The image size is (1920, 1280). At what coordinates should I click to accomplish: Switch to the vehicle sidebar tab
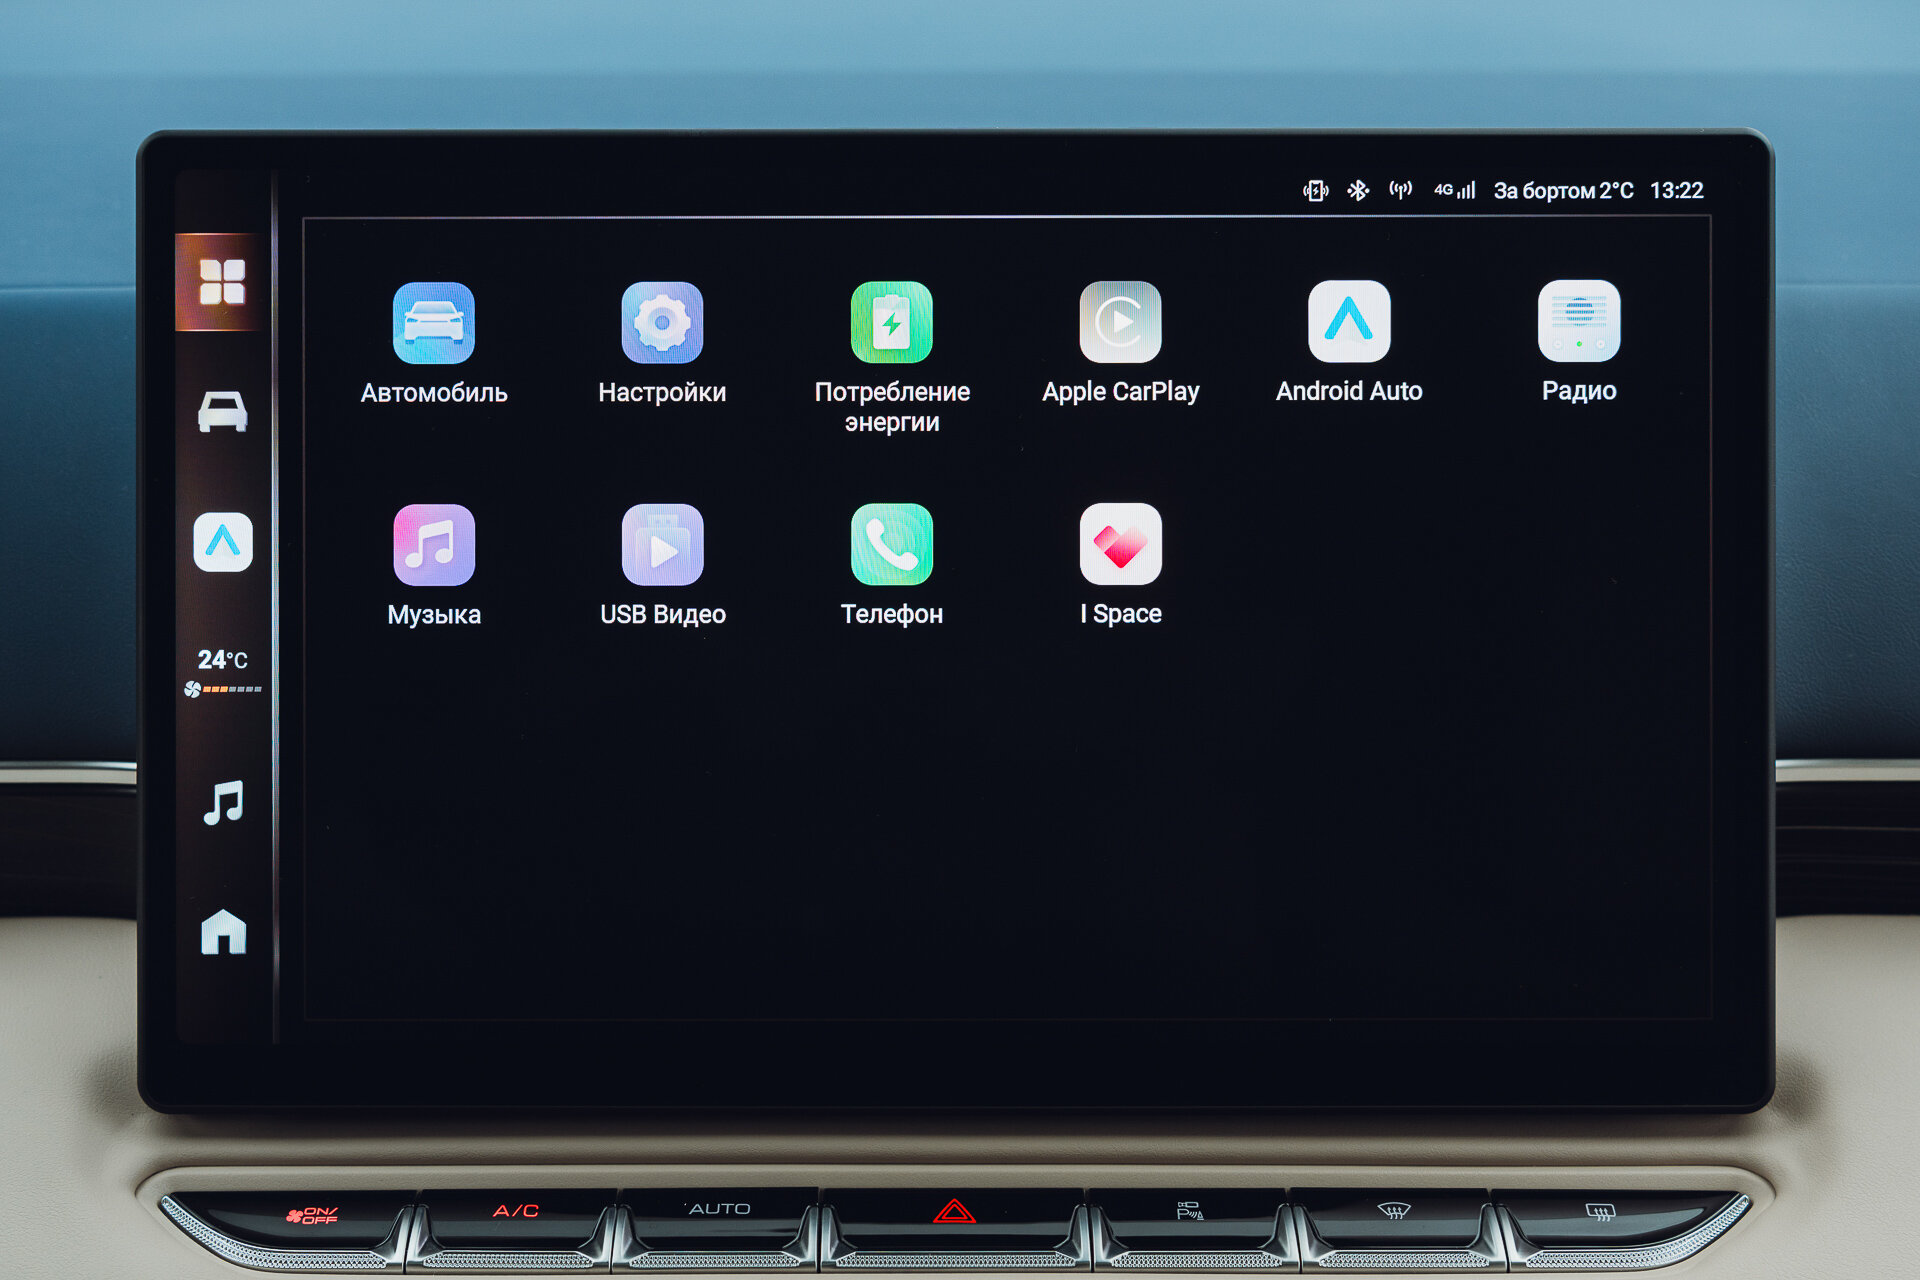(222, 411)
